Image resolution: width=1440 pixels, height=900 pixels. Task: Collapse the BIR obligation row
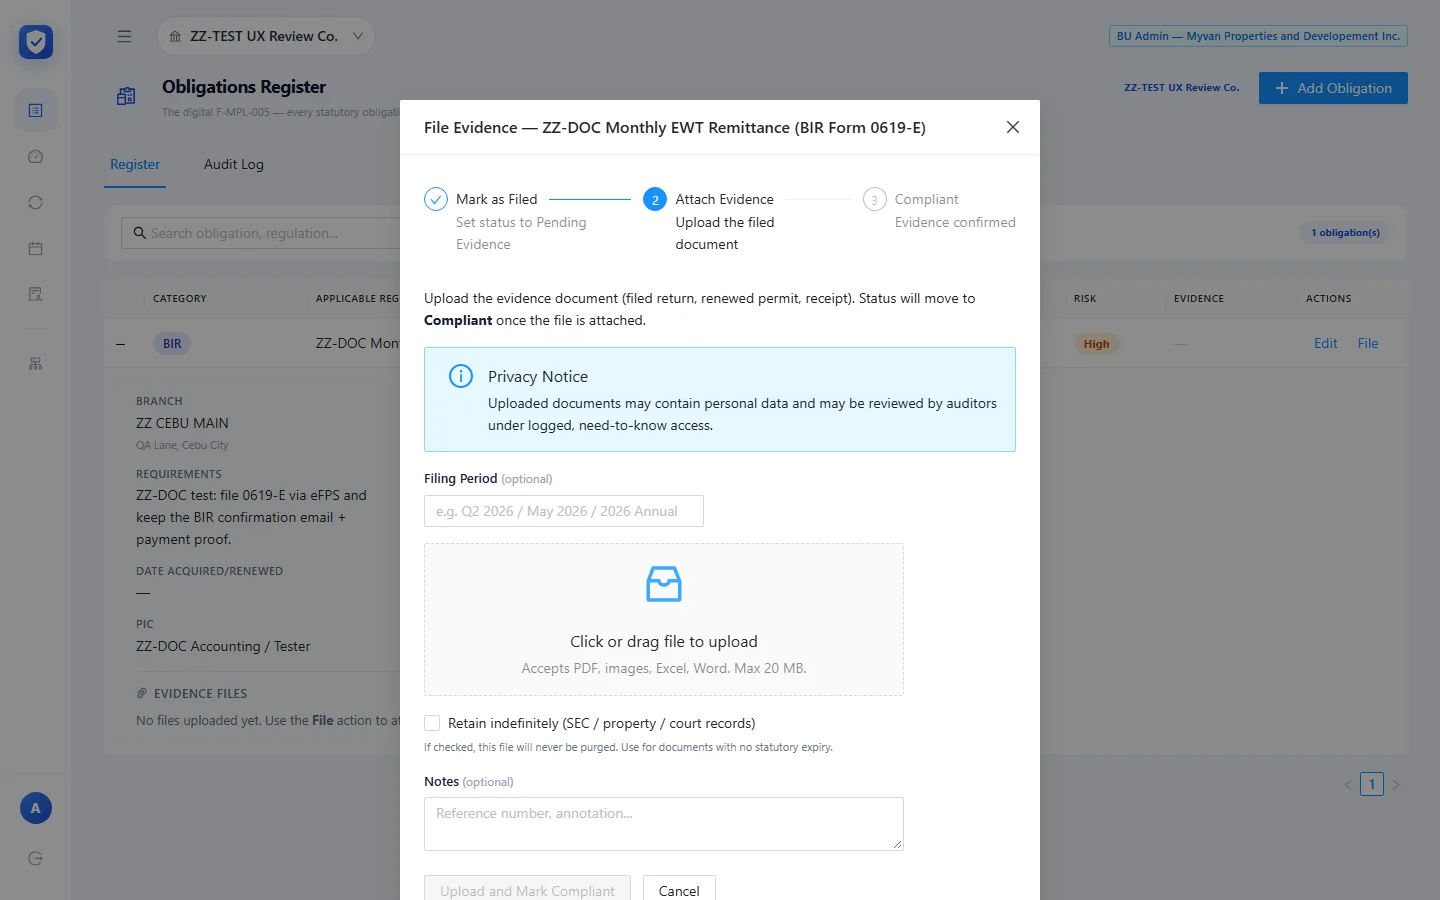tap(121, 344)
